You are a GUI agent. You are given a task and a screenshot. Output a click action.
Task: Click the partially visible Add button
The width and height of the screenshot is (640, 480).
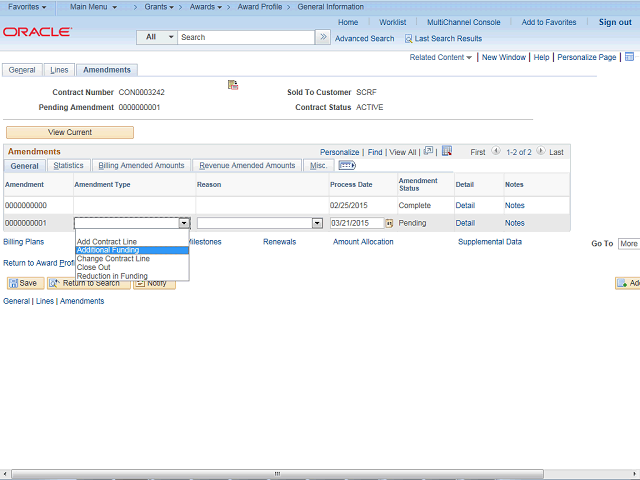[627, 283]
